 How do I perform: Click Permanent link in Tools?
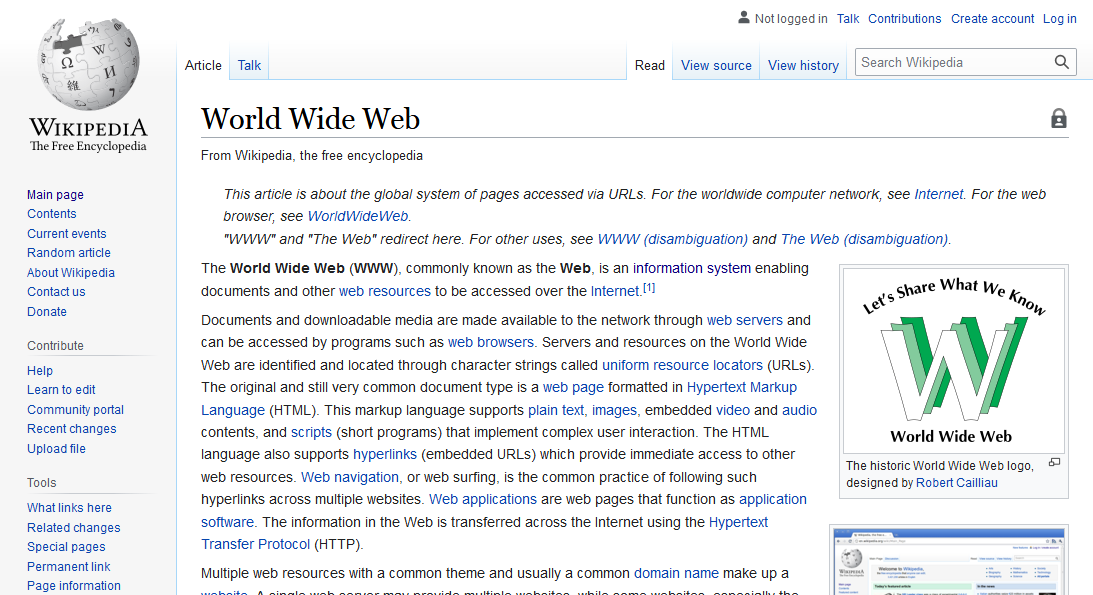[69, 566]
